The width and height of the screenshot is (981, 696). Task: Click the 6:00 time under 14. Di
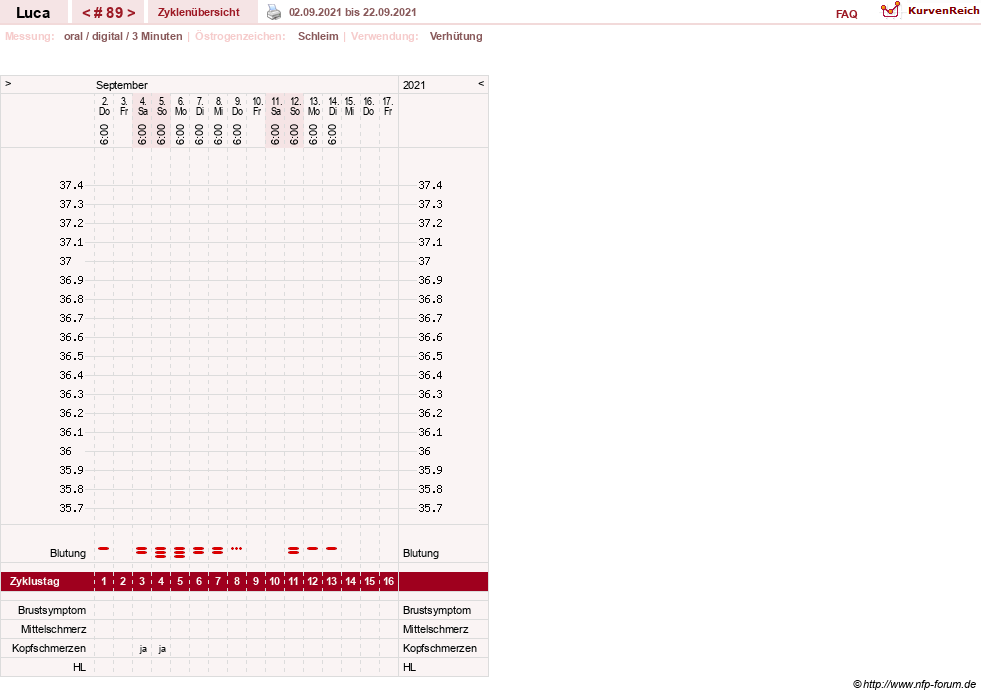[x=332, y=135]
